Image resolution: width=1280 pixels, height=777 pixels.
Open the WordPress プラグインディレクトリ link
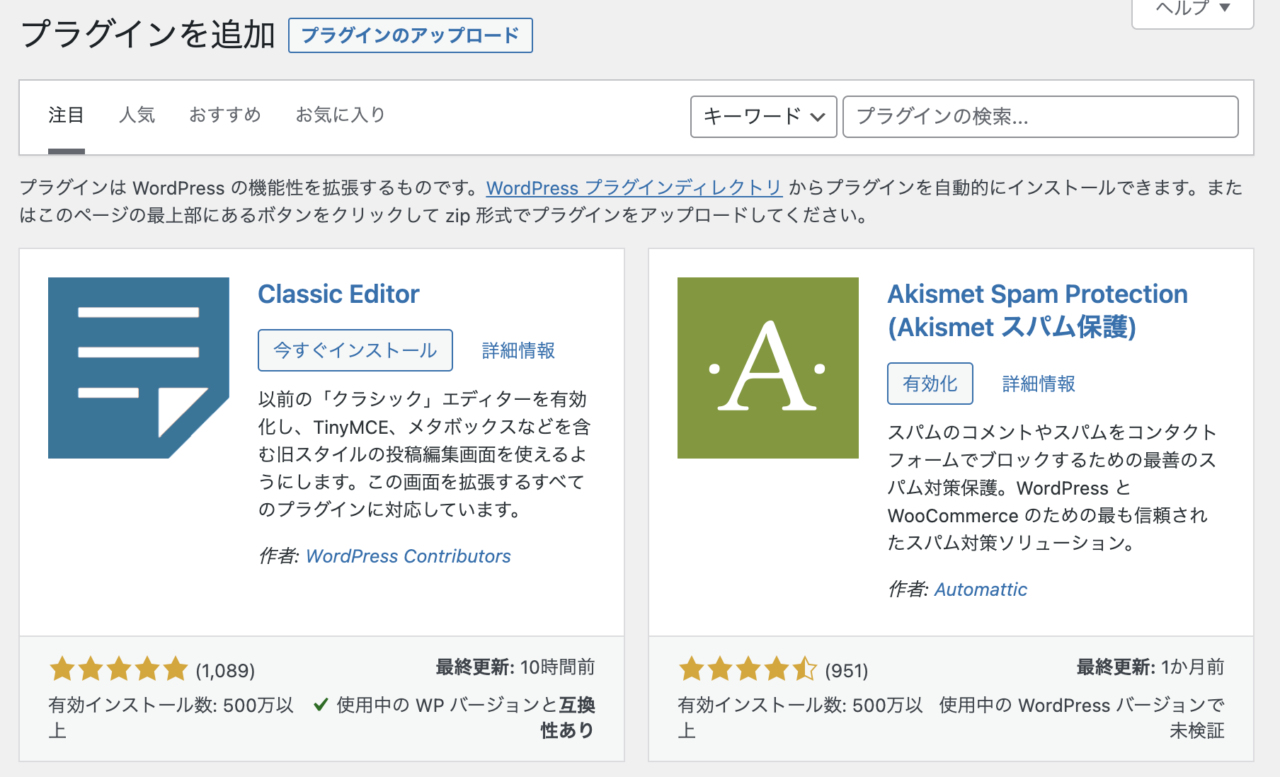[x=634, y=188]
